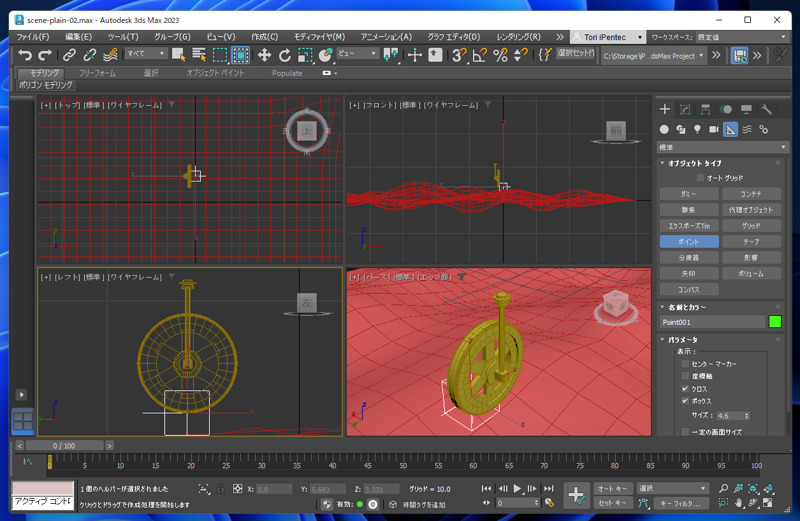Open the workspace 既定値 dropdown
800x521 pixels.
(x=742, y=37)
